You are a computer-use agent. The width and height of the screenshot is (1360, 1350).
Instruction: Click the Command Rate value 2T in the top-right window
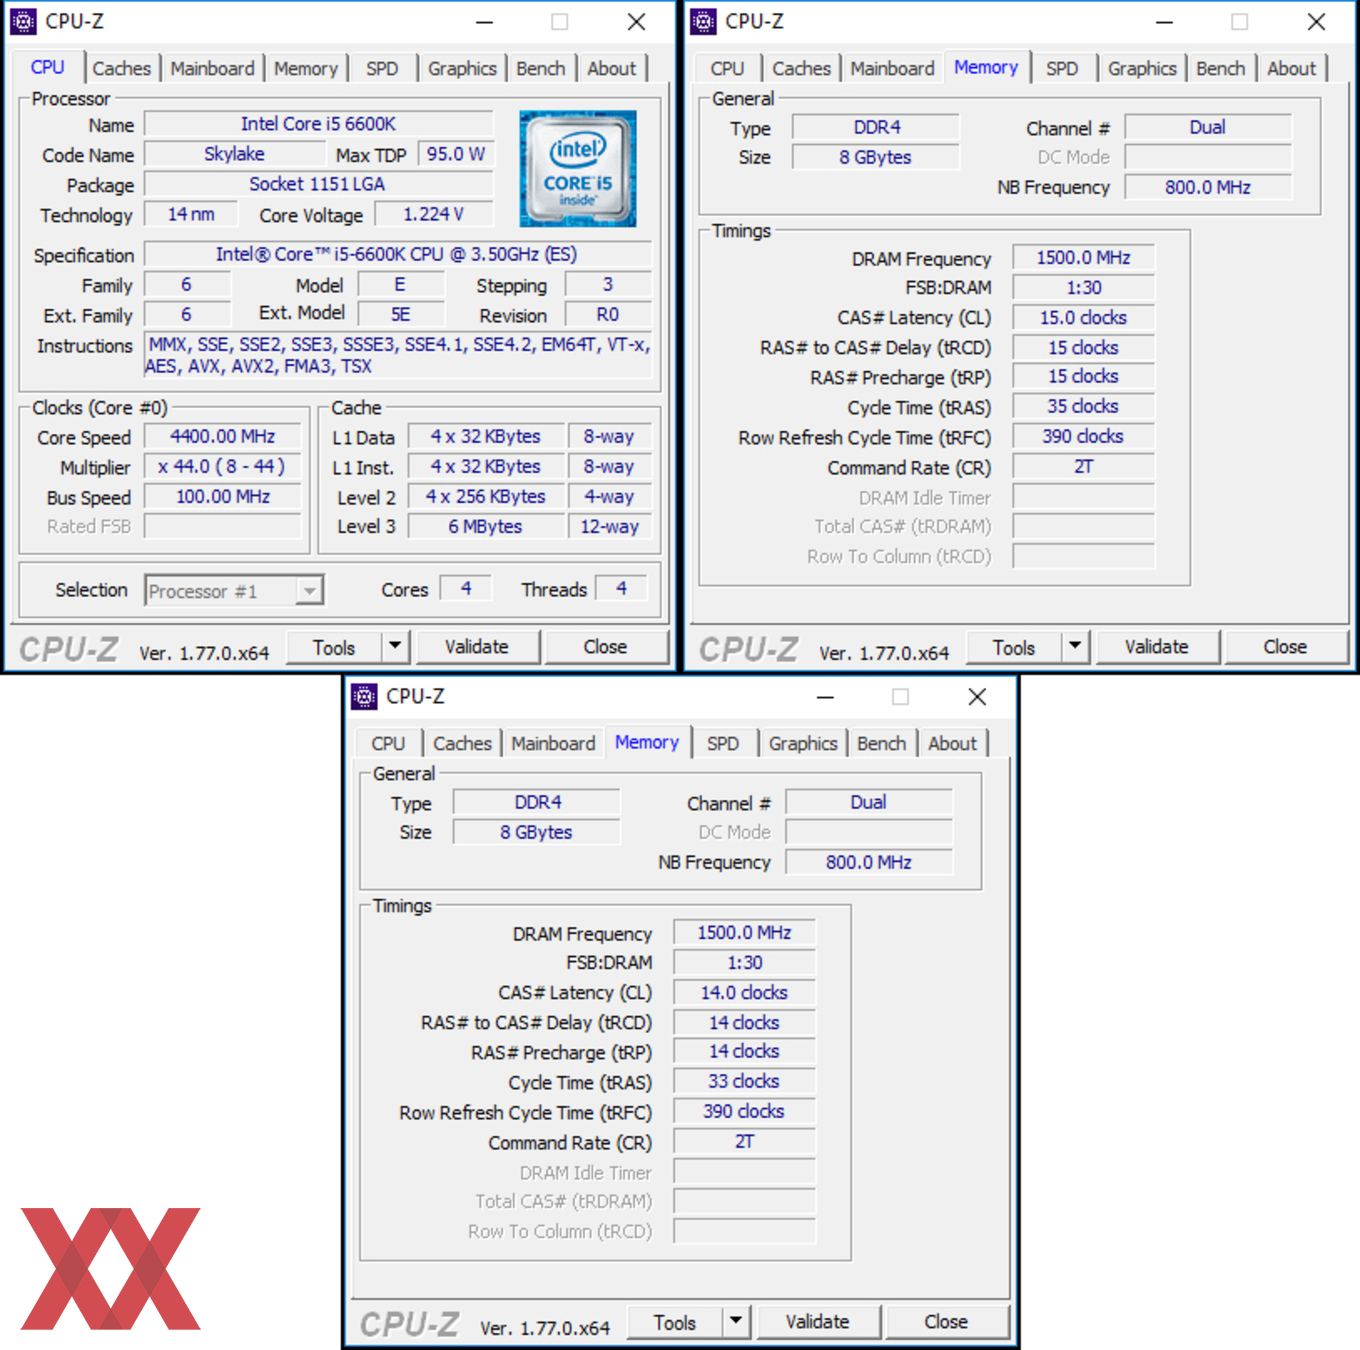coord(1084,466)
